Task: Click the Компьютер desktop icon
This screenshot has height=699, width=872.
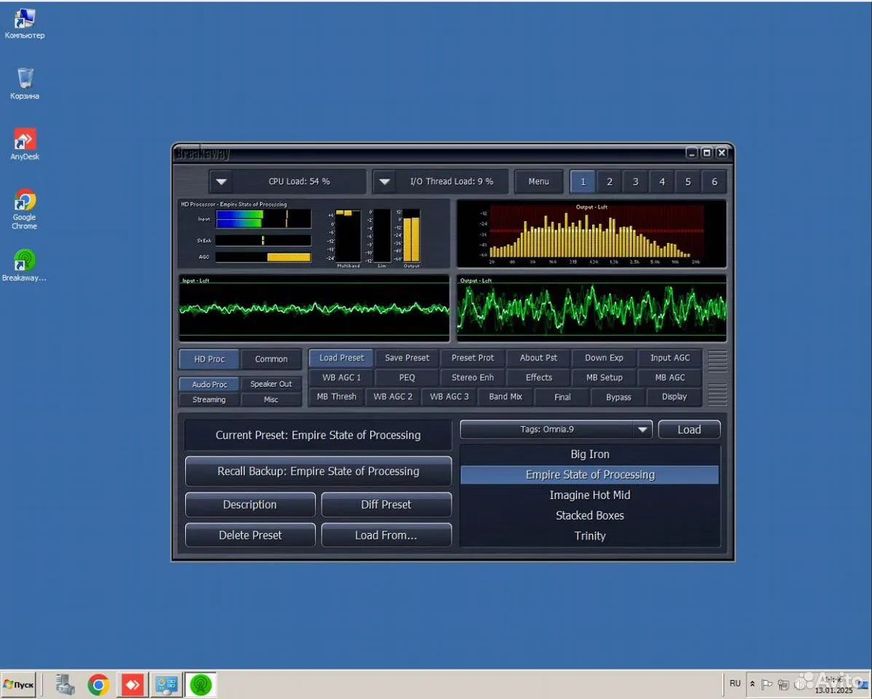Action: (x=24, y=20)
